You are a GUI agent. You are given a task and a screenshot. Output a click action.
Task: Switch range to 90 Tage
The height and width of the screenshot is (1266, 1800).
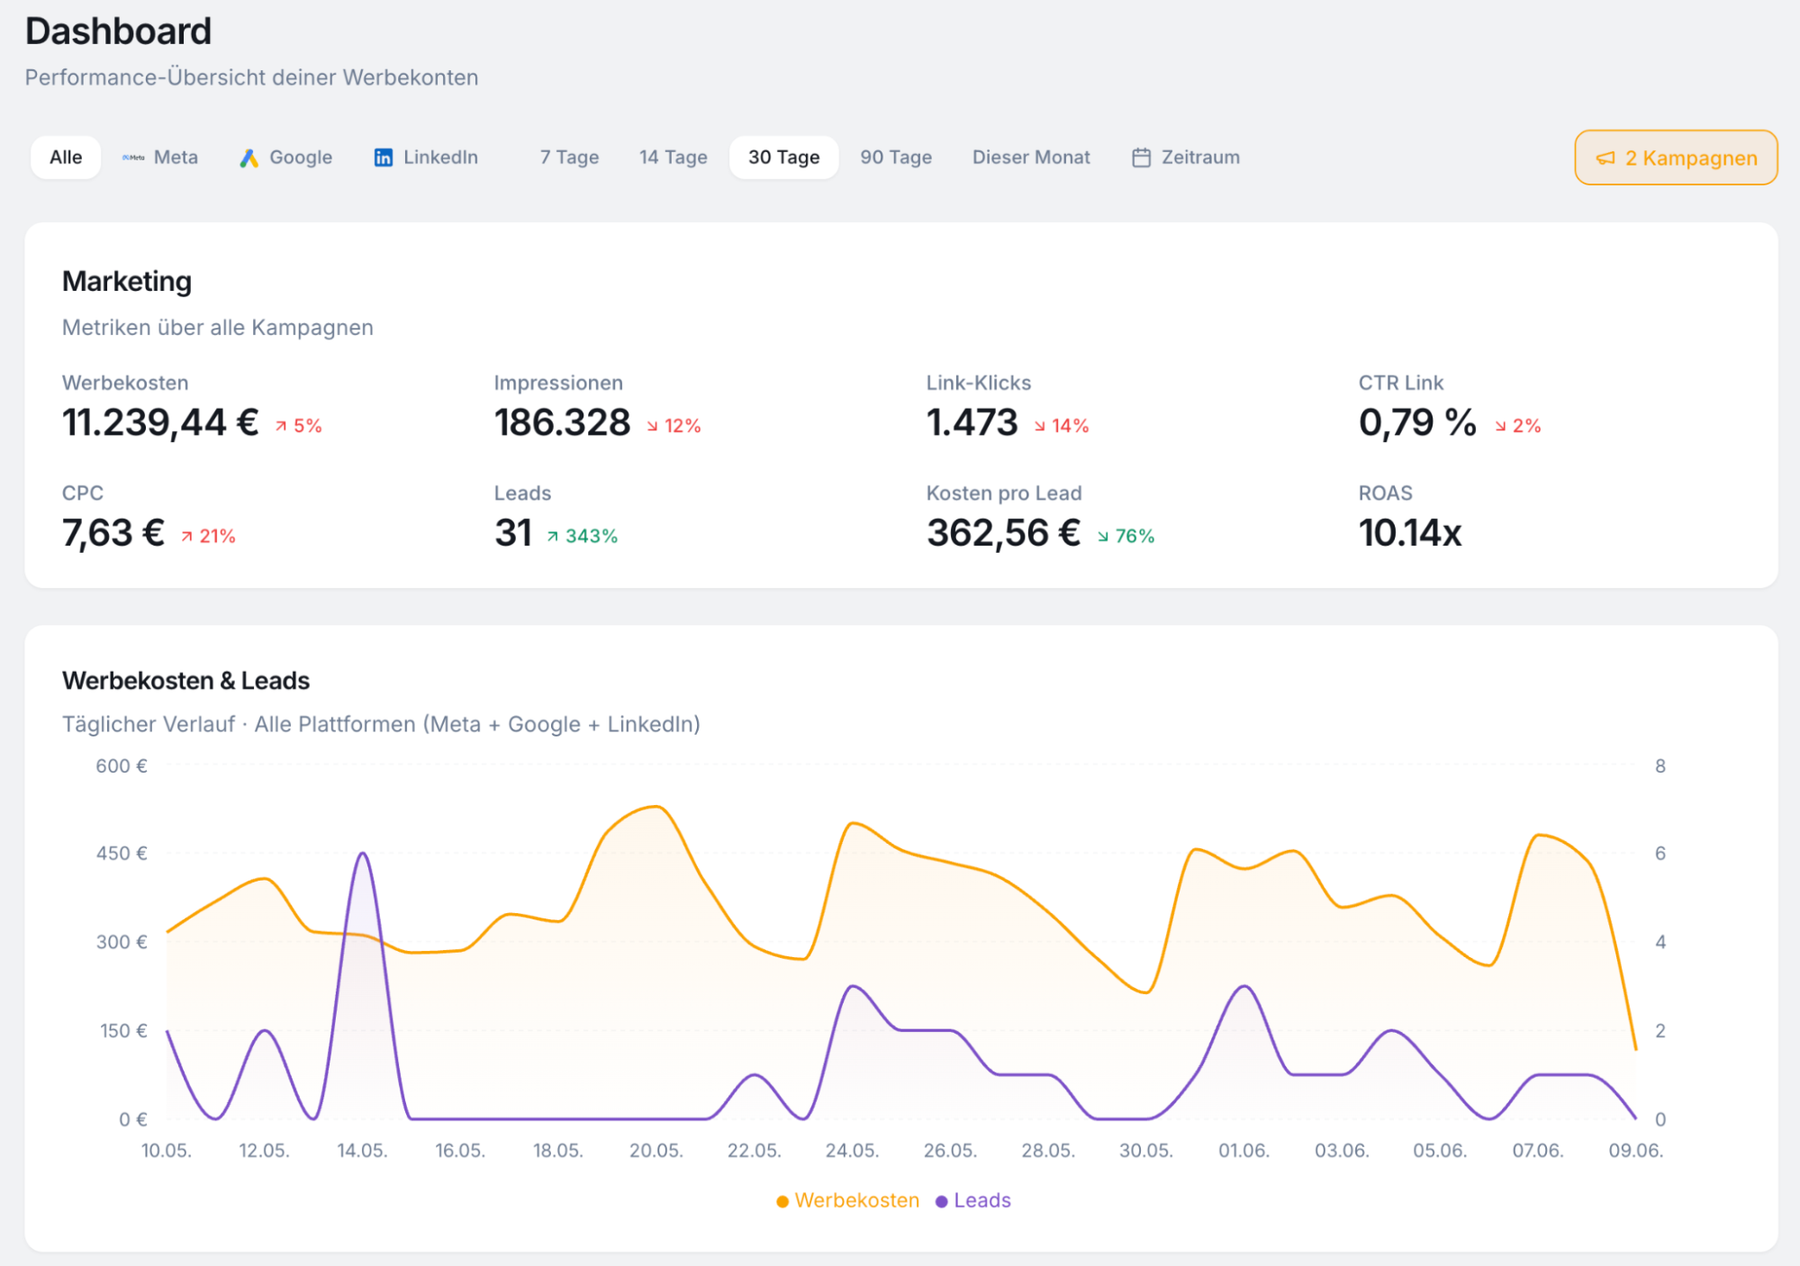click(x=896, y=157)
